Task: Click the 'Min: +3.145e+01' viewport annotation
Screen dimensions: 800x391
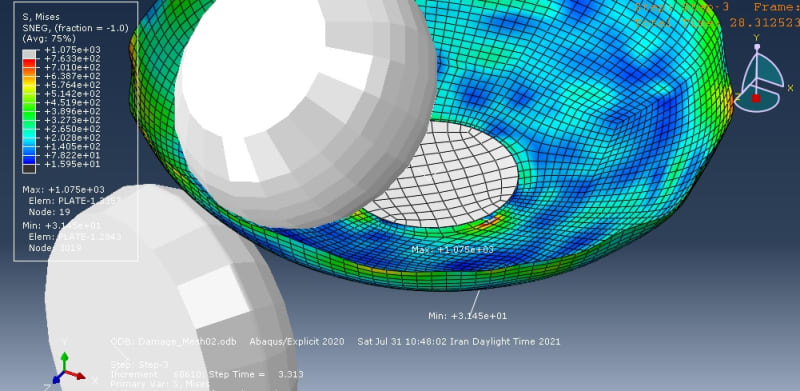Action: coord(468,316)
